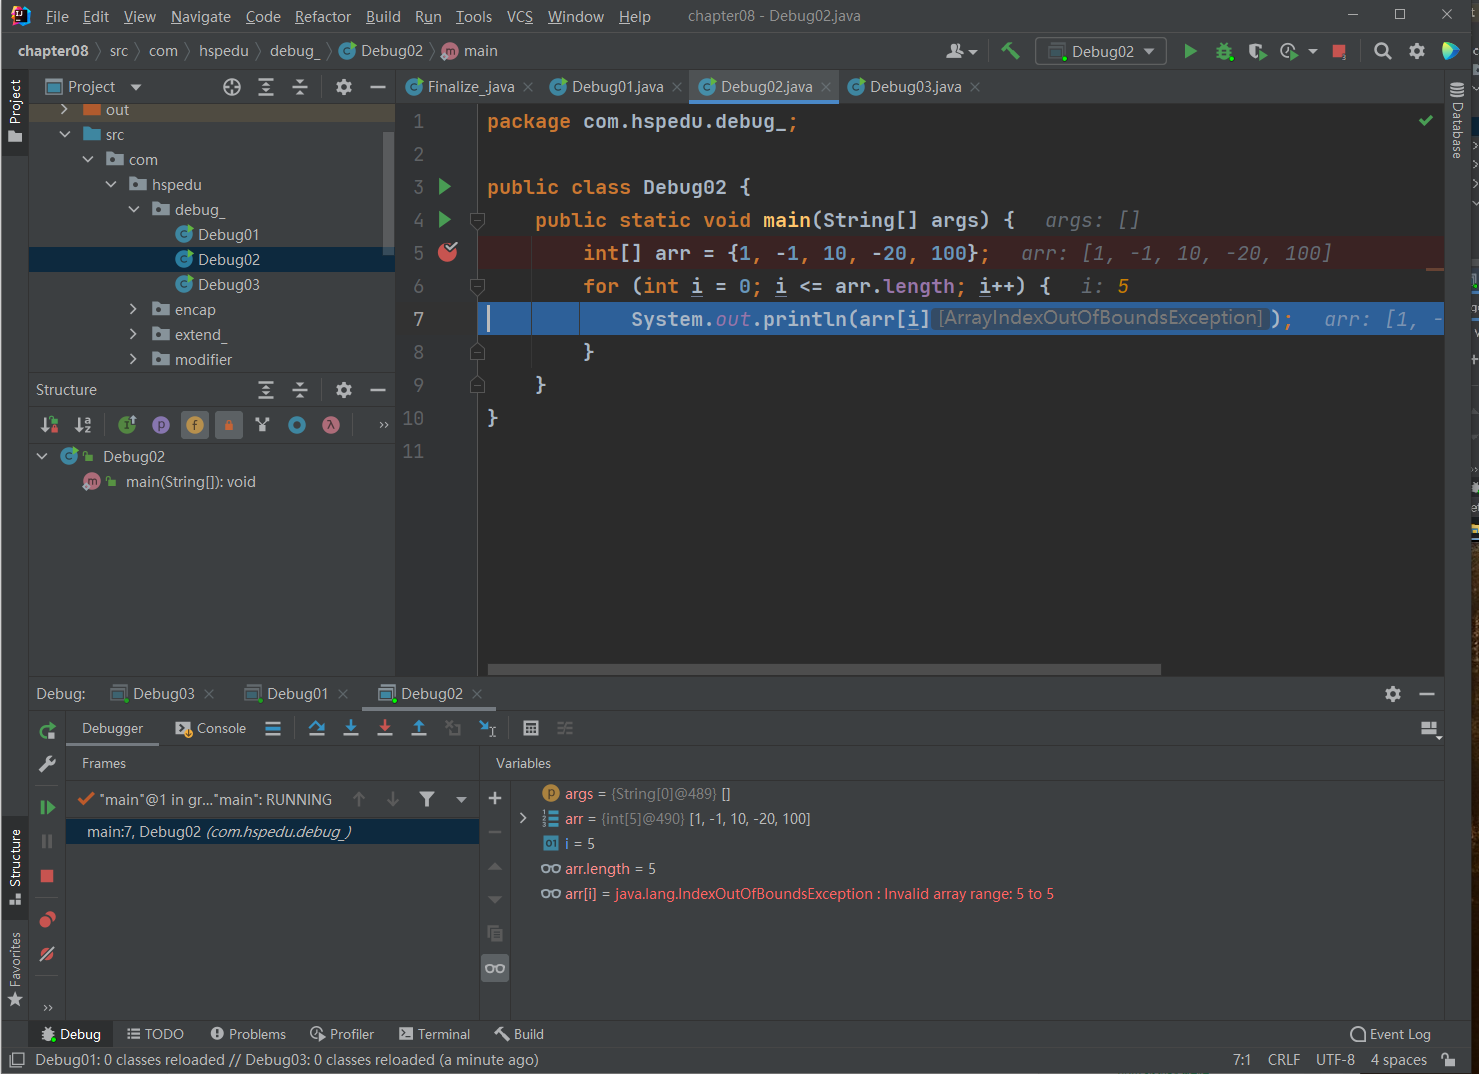1479x1074 pixels.
Task: Click the editor horizontal scrollbar
Action: 824,669
